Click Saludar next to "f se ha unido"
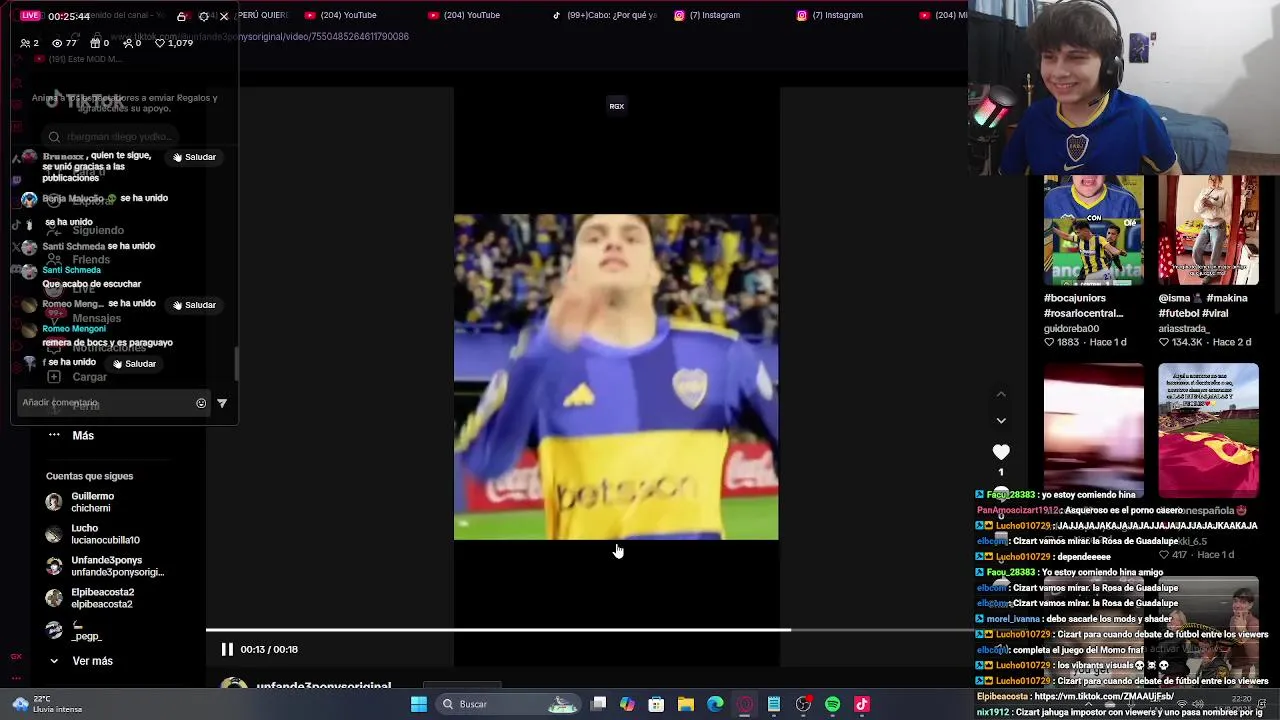 click(x=134, y=364)
